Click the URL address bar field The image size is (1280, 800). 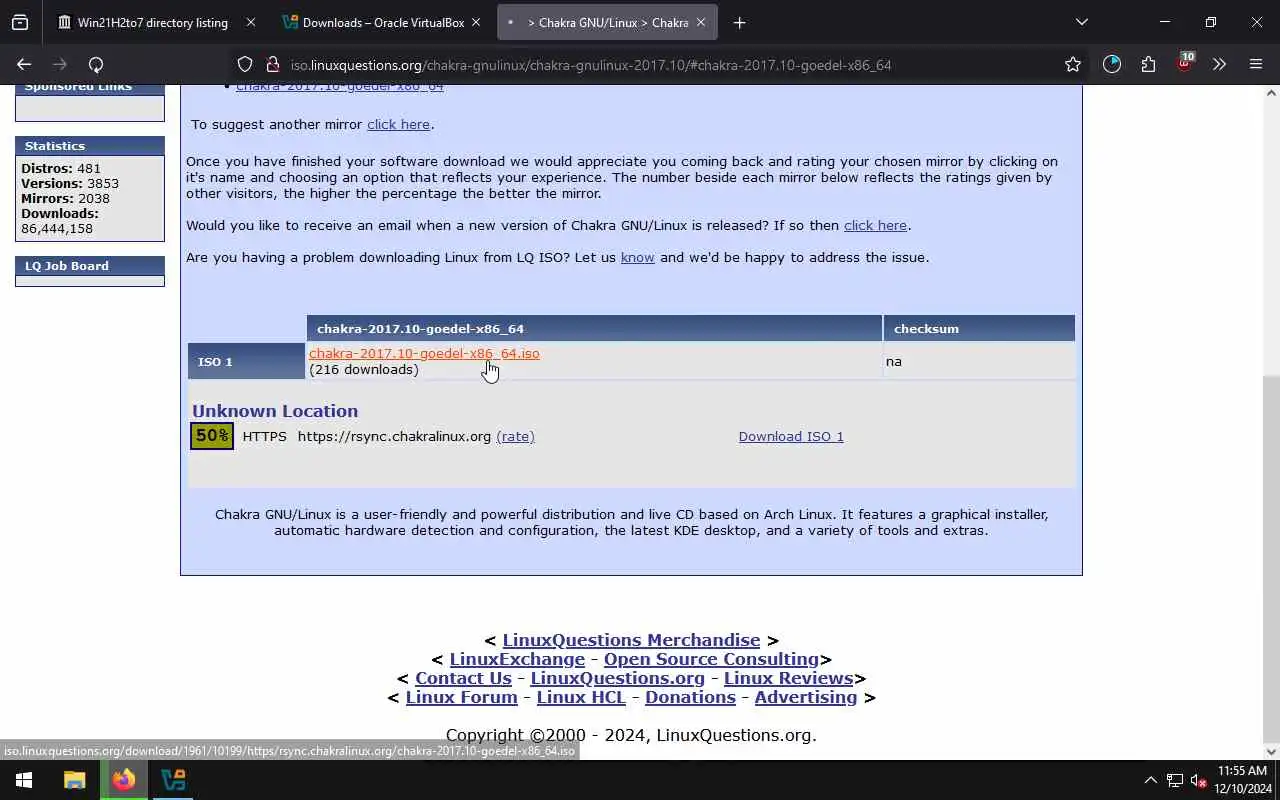[660, 64]
